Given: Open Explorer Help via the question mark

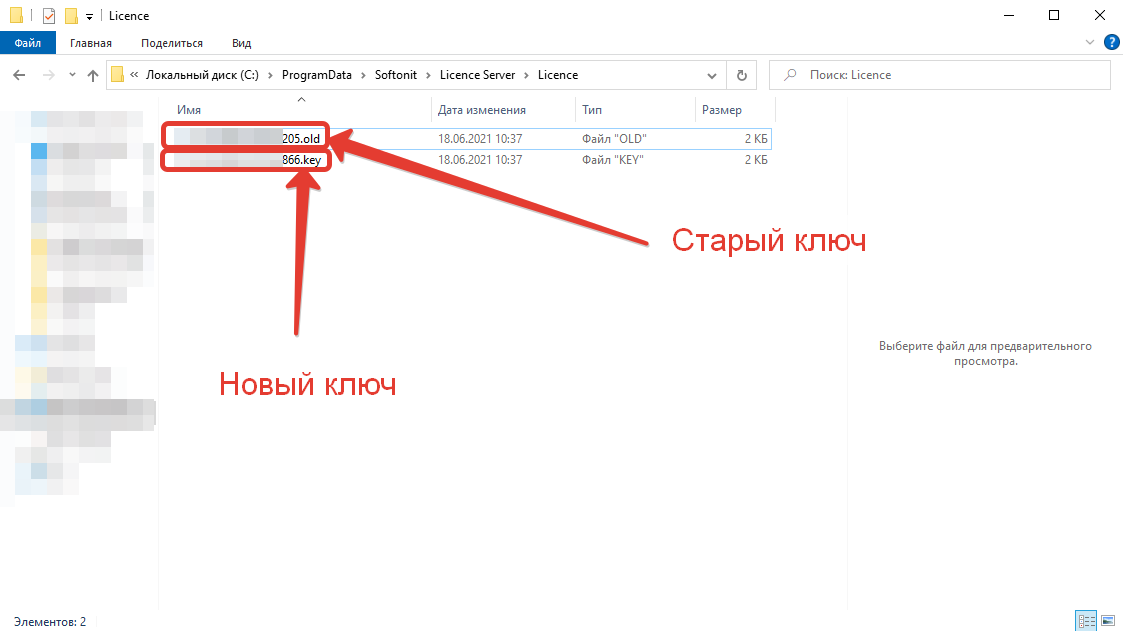Looking at the screenshot, I should click(x=1112, y=43).
